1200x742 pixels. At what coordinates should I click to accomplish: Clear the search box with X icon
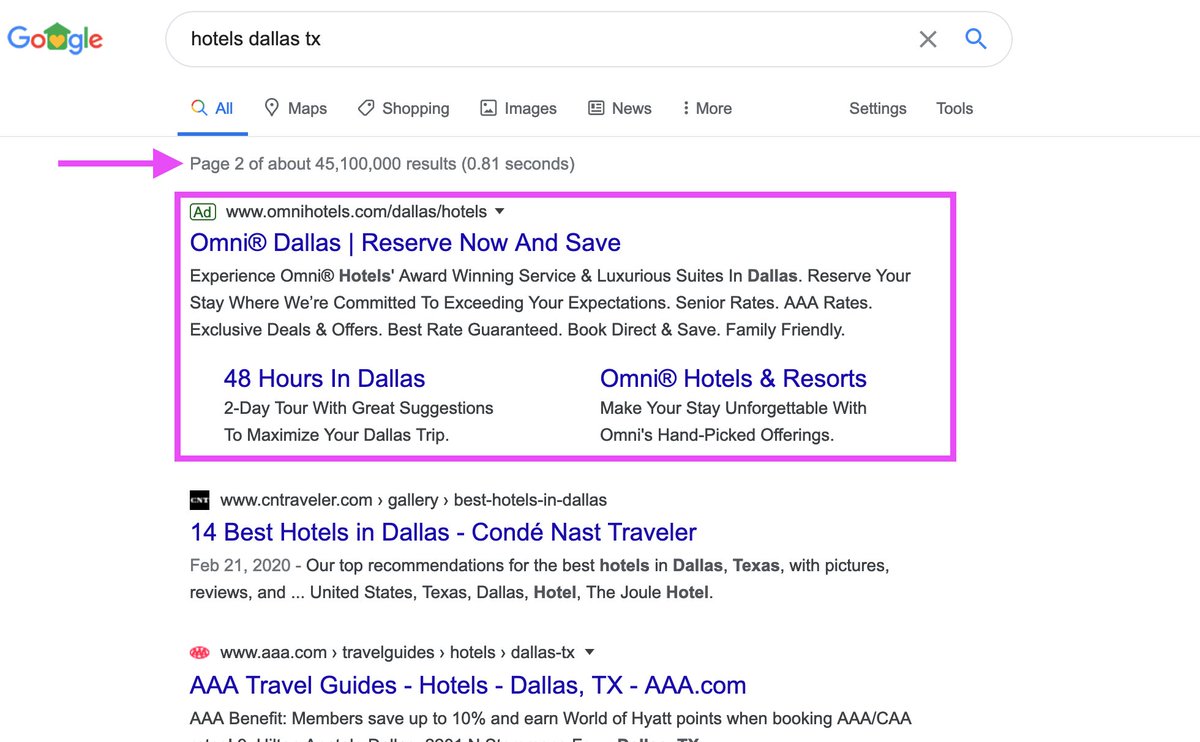pos(928,39)
